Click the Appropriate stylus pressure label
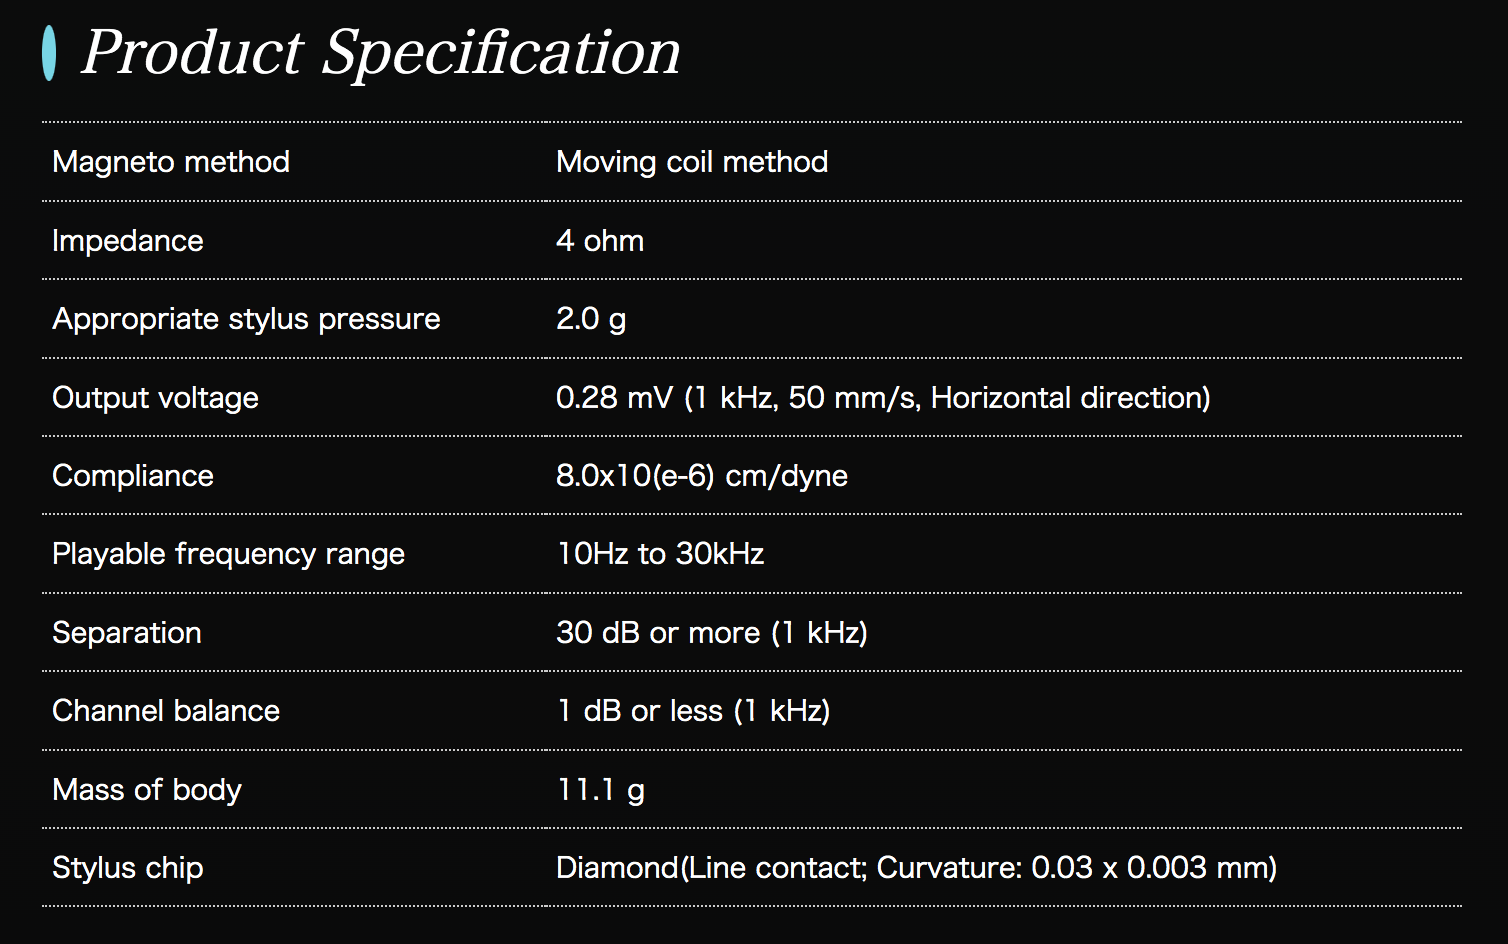 (246, 319)
